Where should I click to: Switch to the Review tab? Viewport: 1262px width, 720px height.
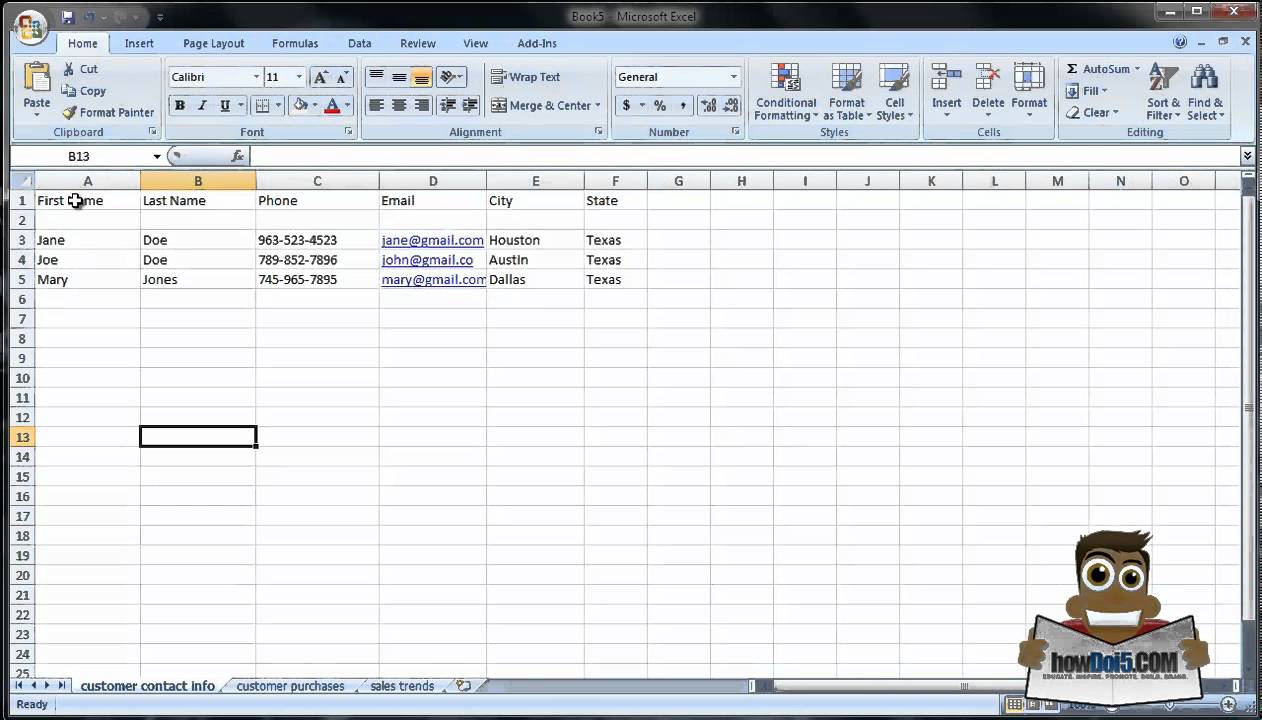click(x=418, y=44)
